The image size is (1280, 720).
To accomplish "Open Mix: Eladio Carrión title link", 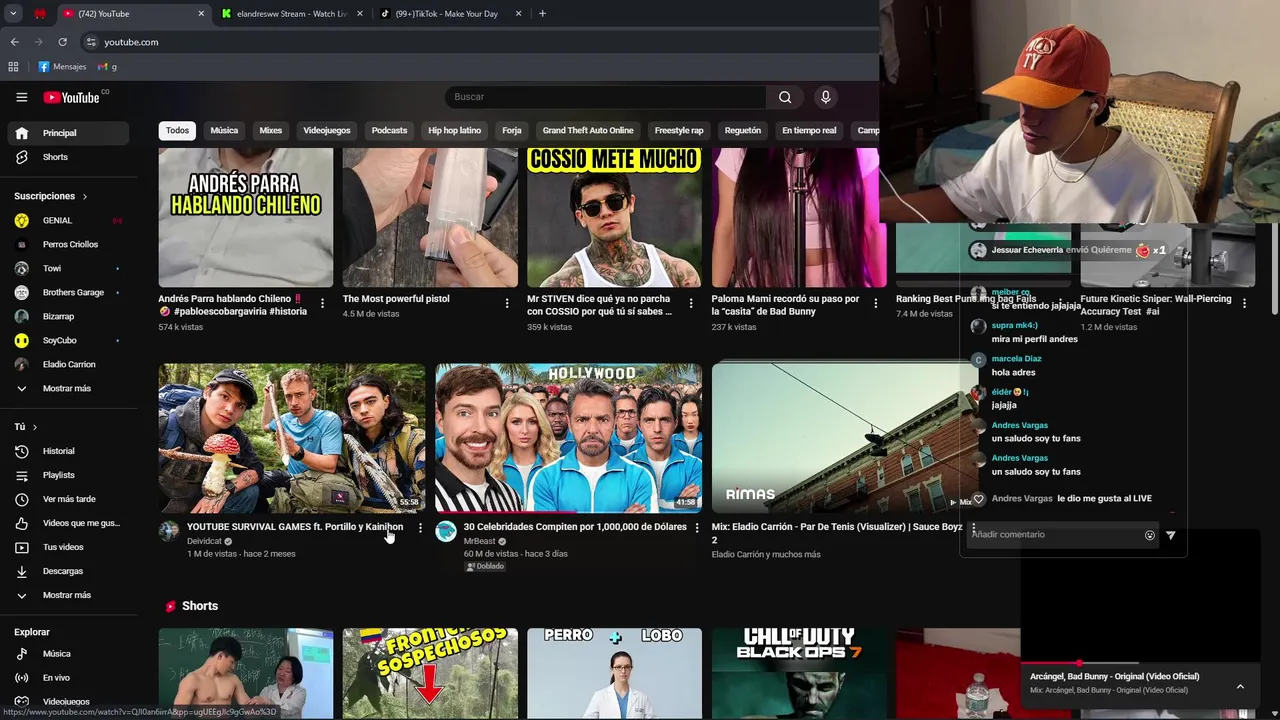I will click(837, 533).
